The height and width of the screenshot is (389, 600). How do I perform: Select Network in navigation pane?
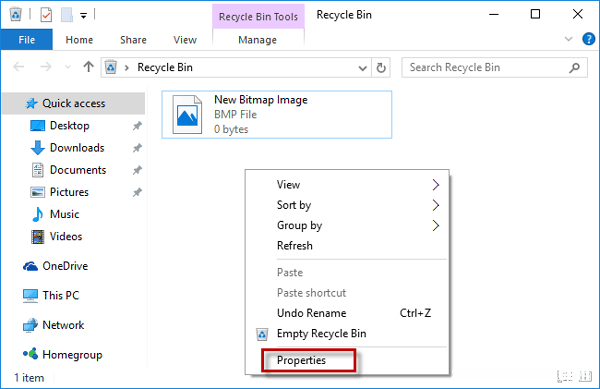63,325
